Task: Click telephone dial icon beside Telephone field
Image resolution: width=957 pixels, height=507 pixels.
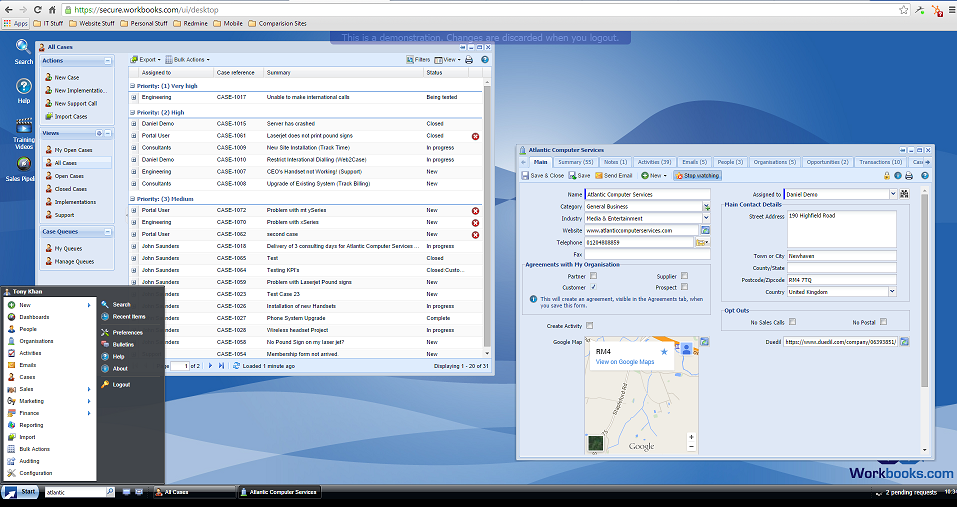Action: [x=701, y=243]
